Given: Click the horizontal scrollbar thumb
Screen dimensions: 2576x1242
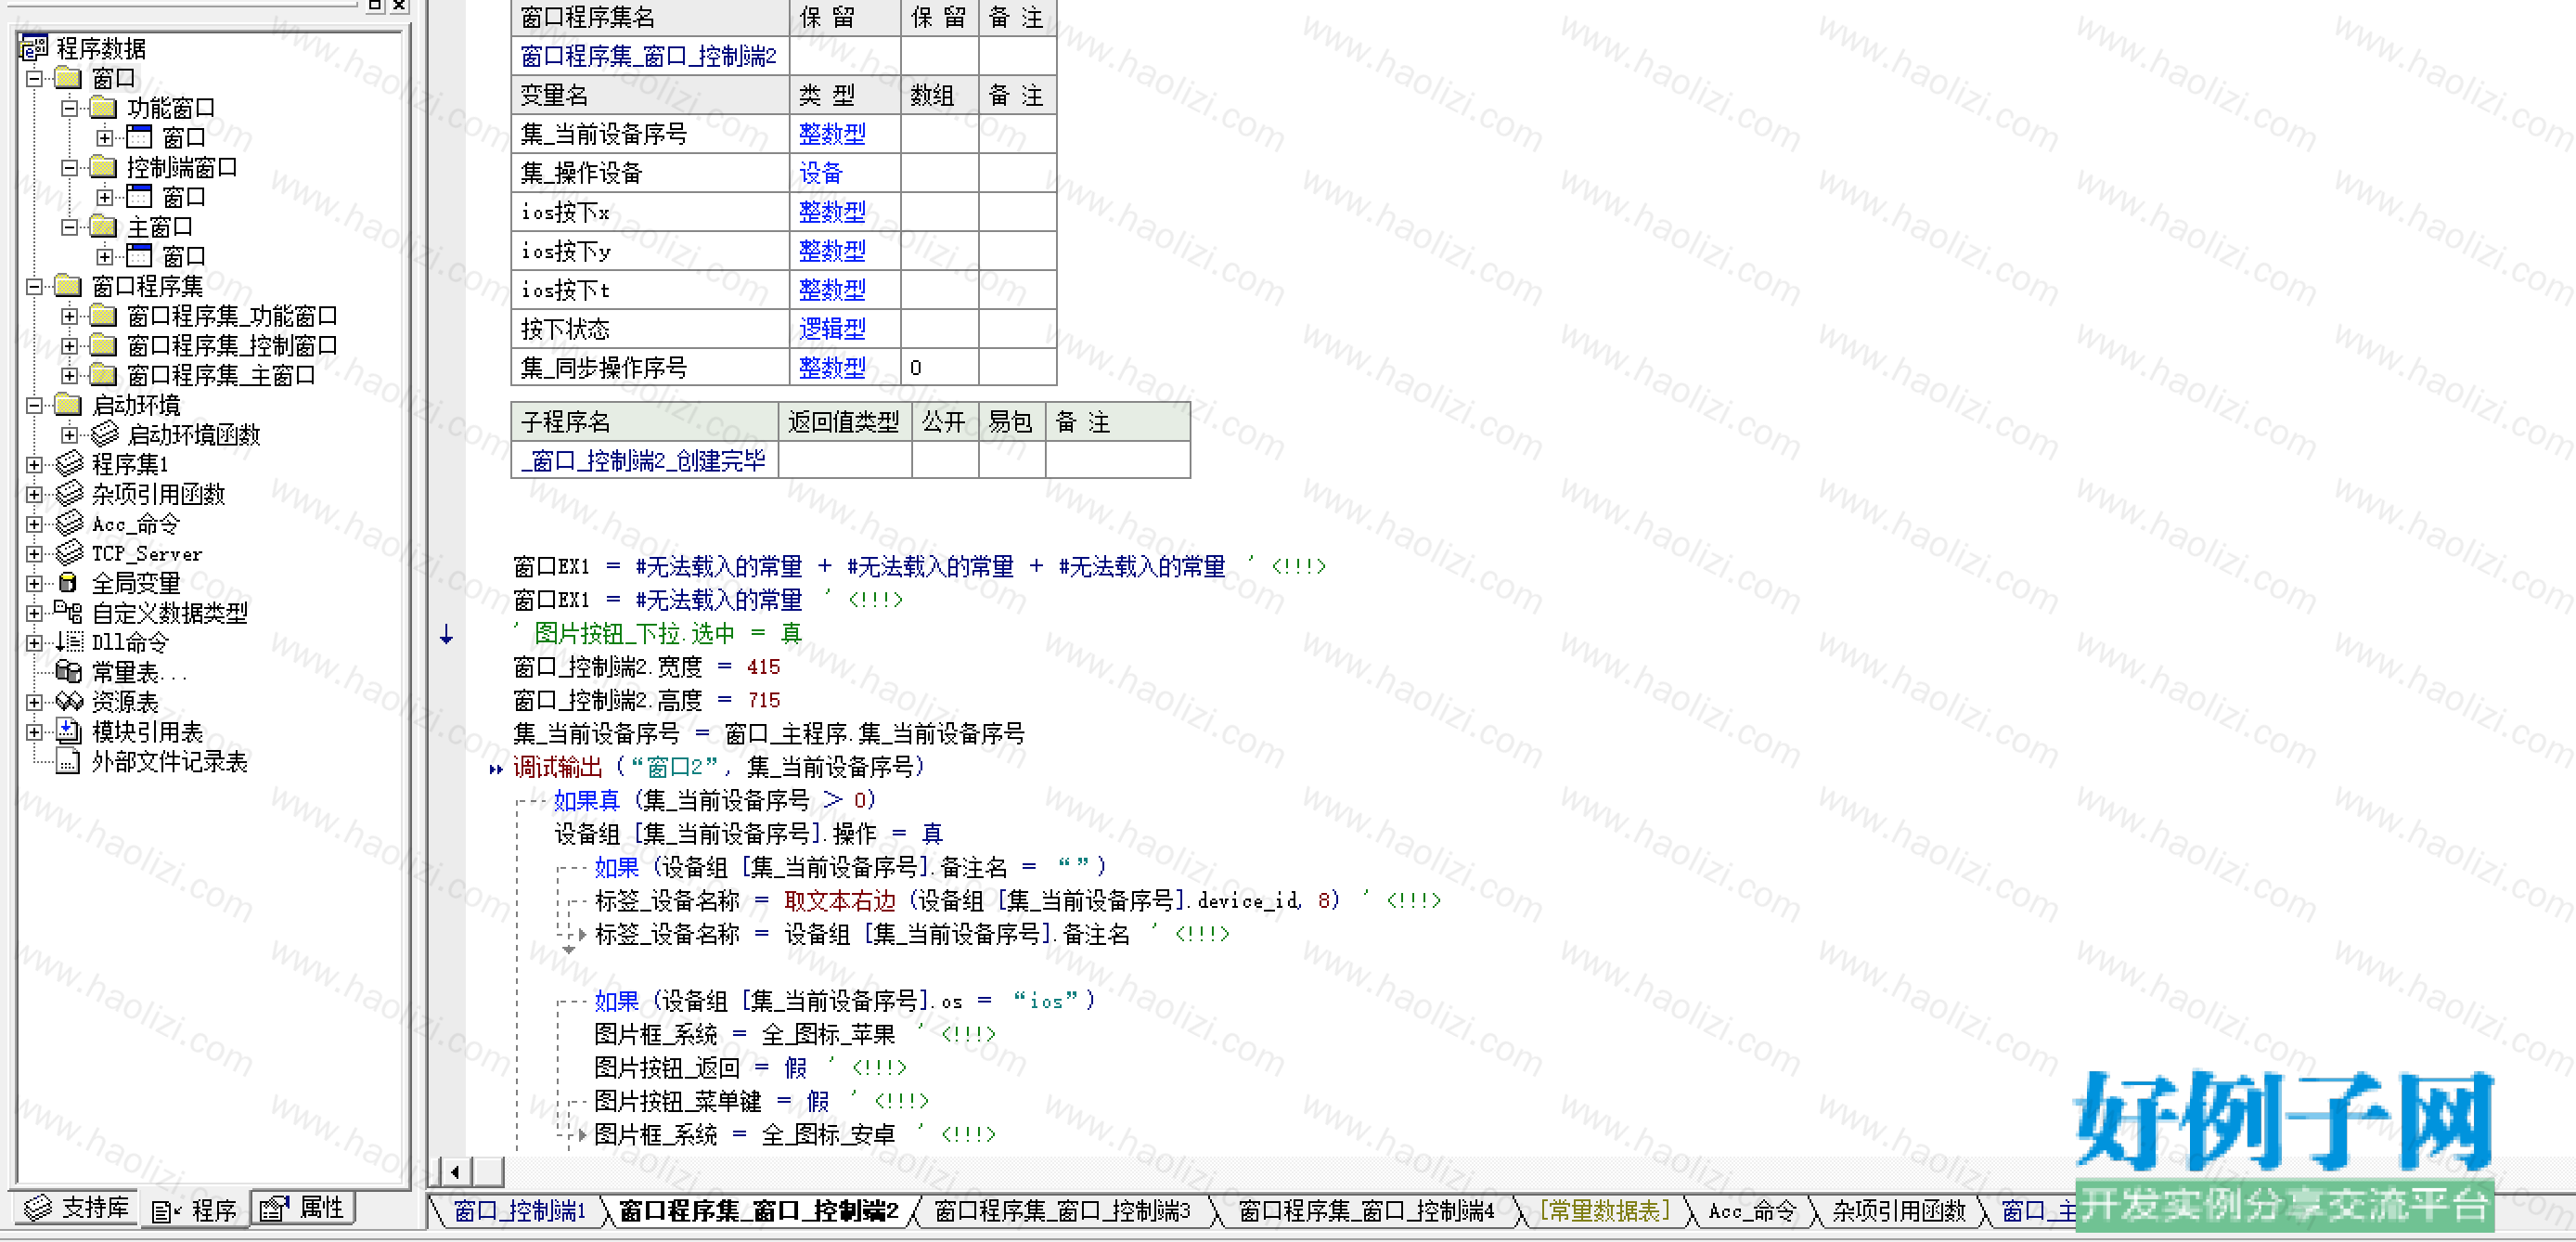Looking at the screenshot, I should pos(488,1171).
